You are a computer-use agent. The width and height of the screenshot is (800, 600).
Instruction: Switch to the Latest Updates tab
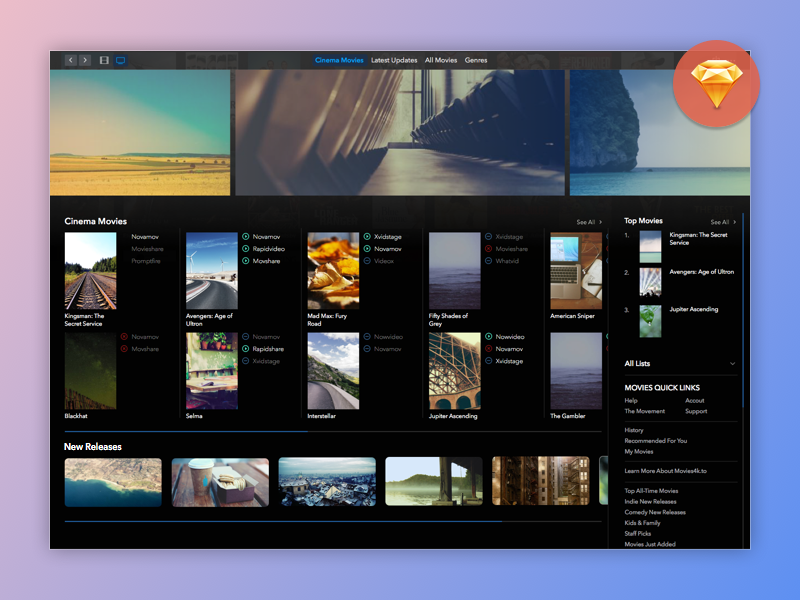click(394, 60)
